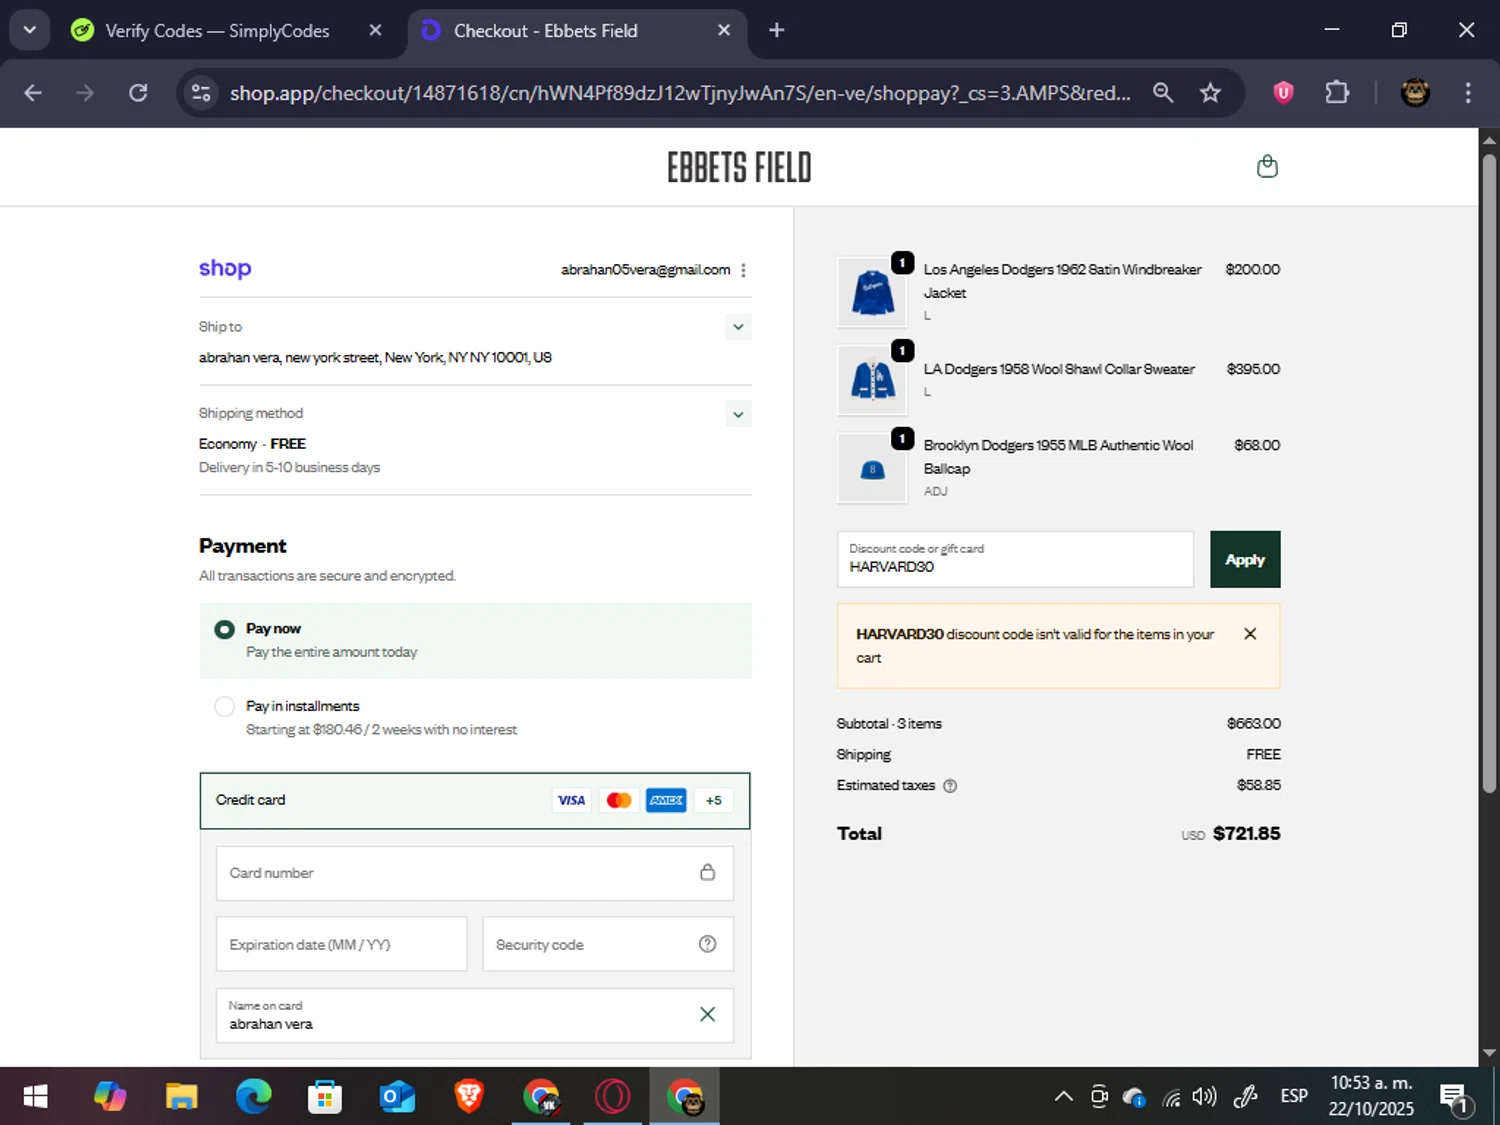Click the American Express icon
The width and height of the screenshot is (1500, 1125).
click(666, 800)
